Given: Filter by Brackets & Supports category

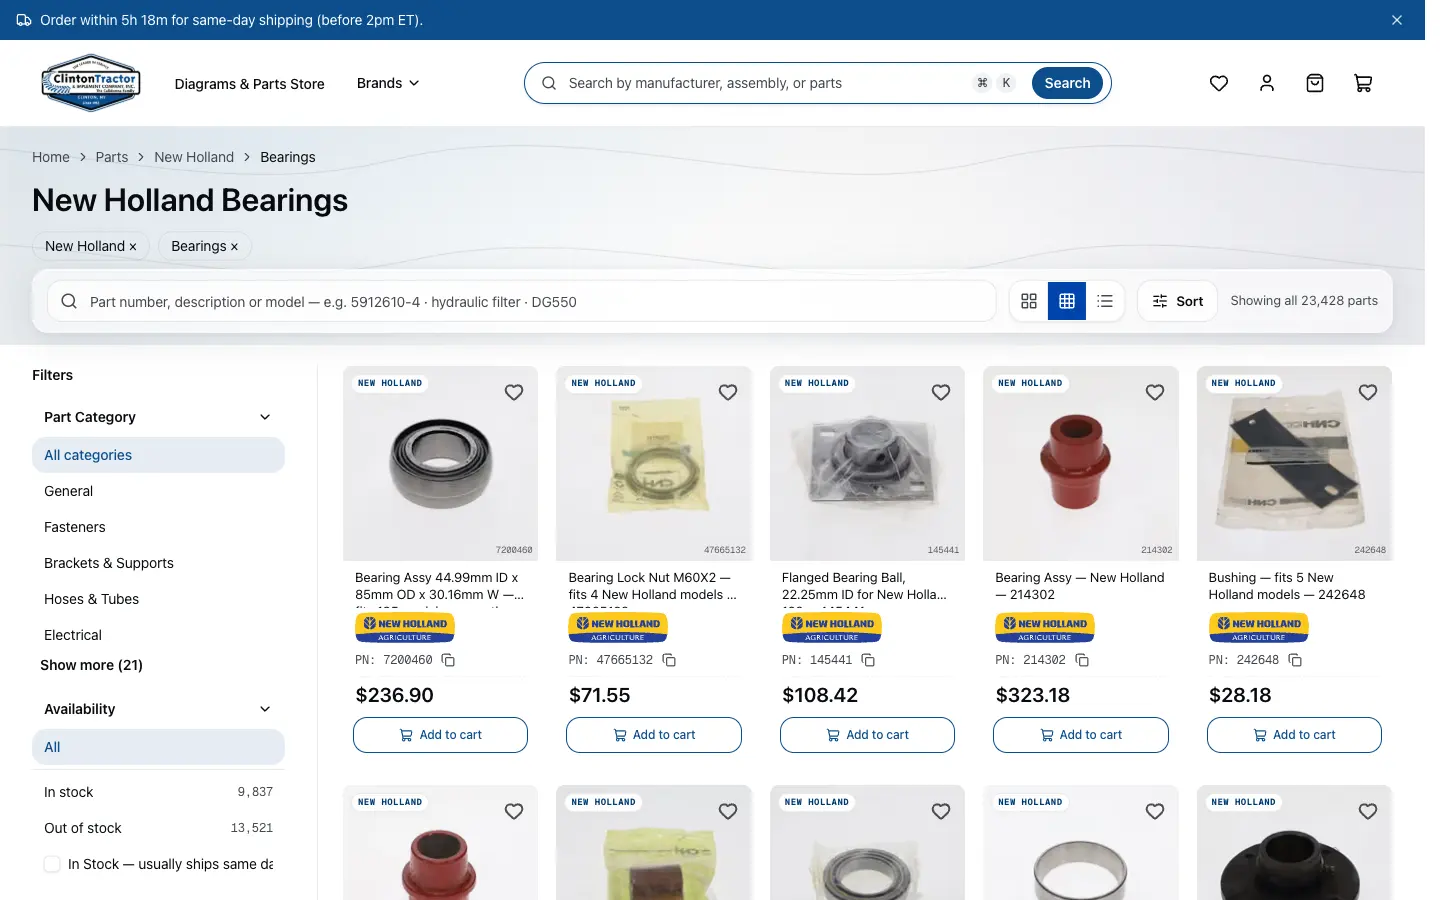Looking at the screenshot, I should [158, 563].
